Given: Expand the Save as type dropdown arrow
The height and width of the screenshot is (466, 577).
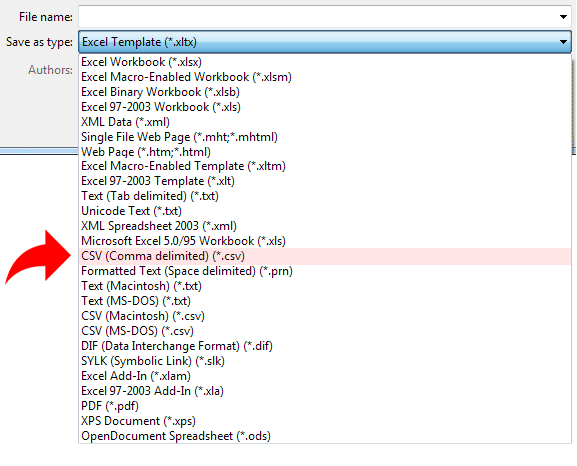Looking at the screenshot, I should tap(563, 42).
